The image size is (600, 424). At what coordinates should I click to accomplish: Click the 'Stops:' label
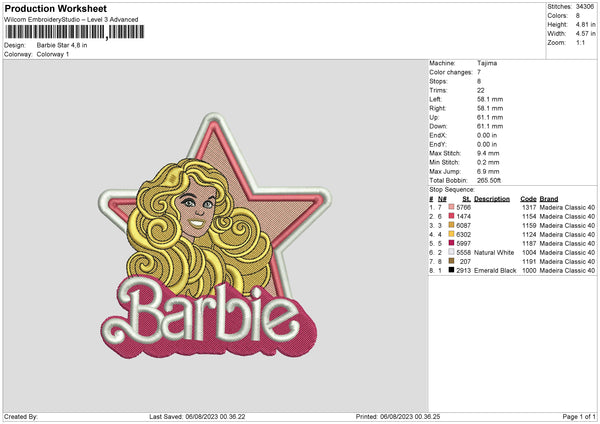pos(438,82)
